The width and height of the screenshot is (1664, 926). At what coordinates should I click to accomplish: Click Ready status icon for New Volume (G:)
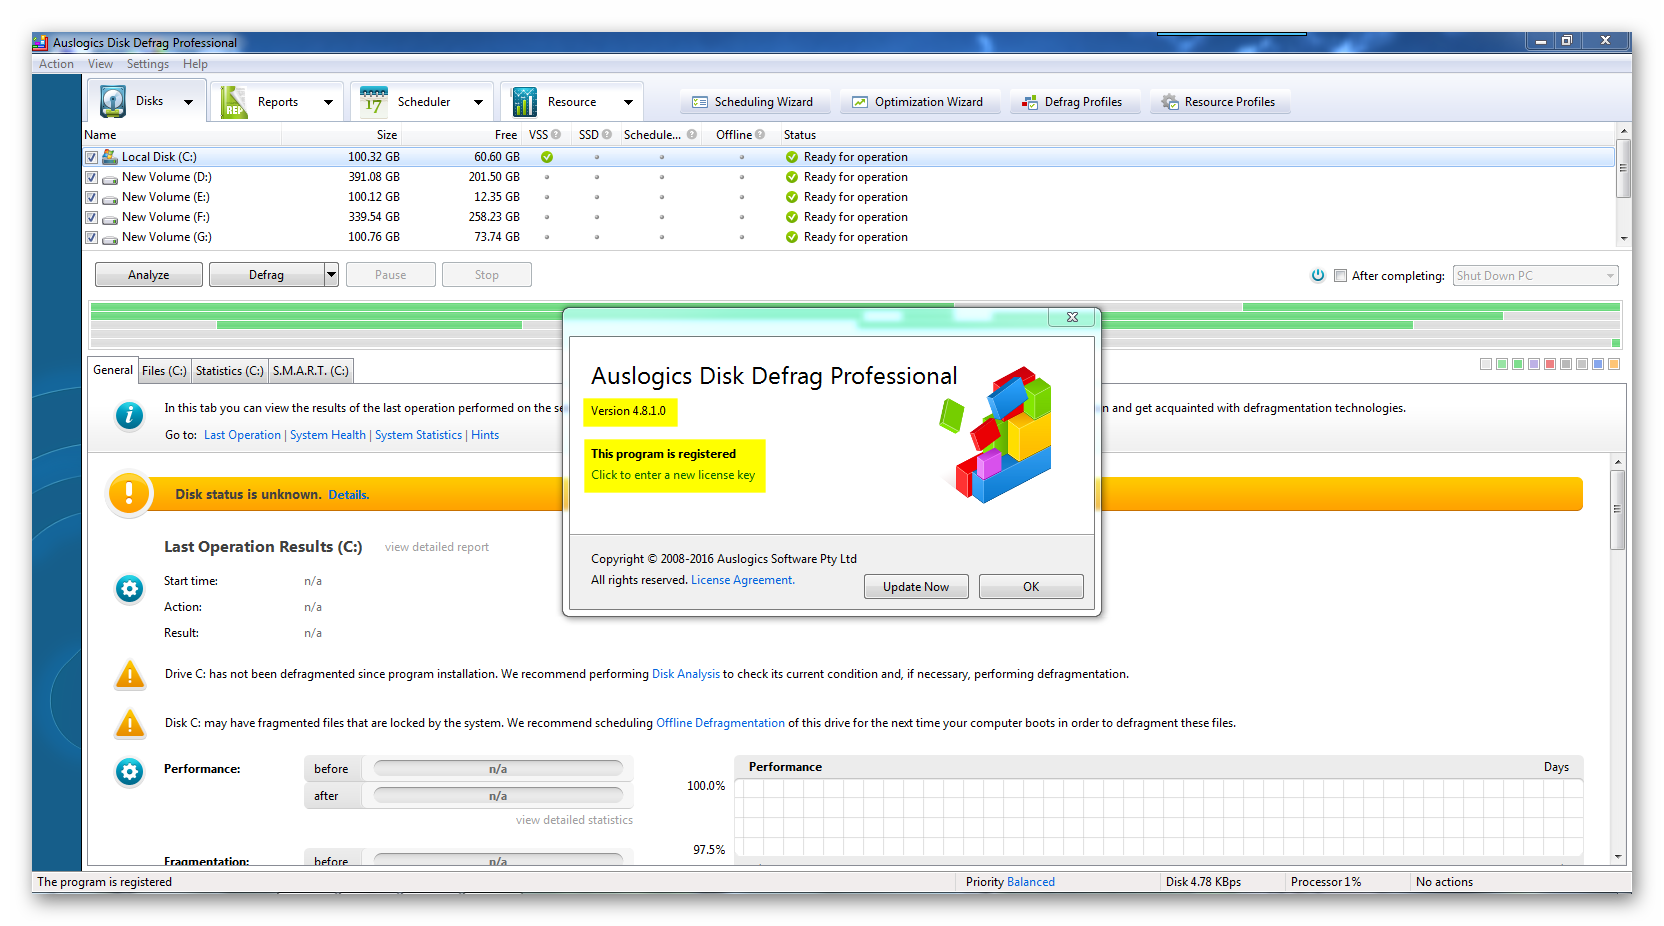click(x=792, y=237)
